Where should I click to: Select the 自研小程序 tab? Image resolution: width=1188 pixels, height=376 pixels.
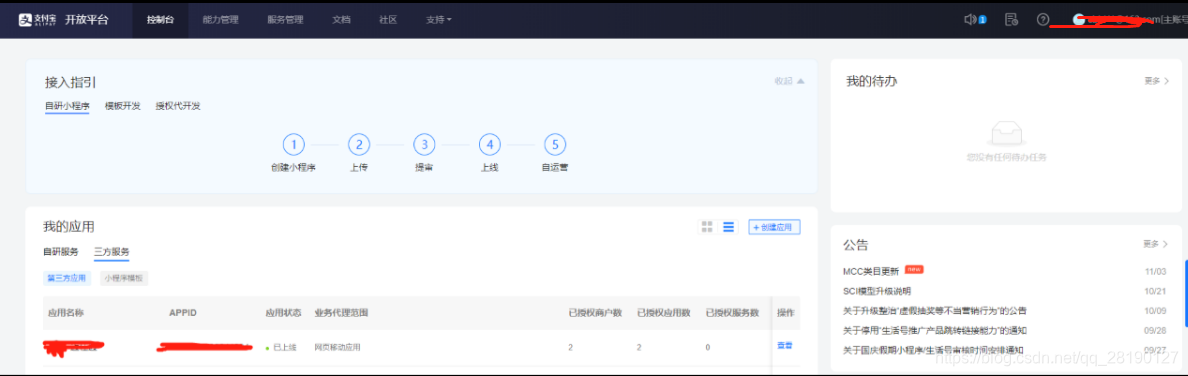67,106
